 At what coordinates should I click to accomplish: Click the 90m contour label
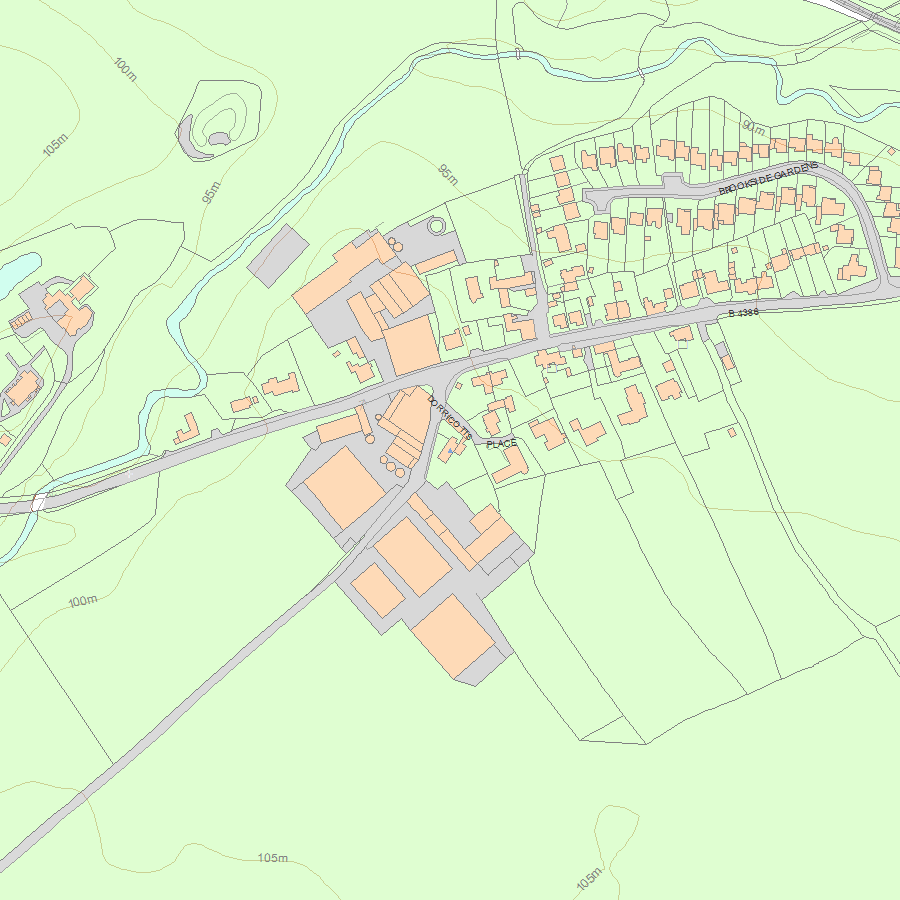753,127
